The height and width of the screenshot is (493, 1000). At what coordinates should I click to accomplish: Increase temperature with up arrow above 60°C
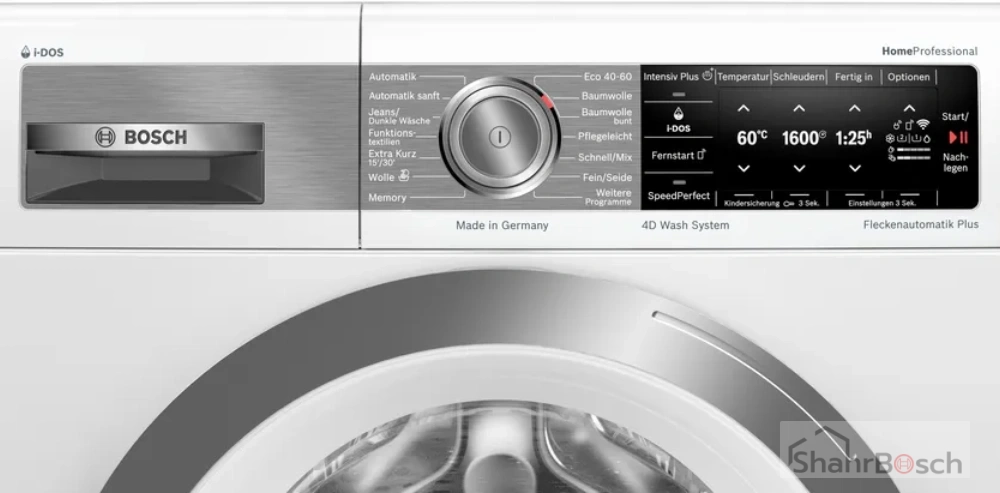point(744,109)
